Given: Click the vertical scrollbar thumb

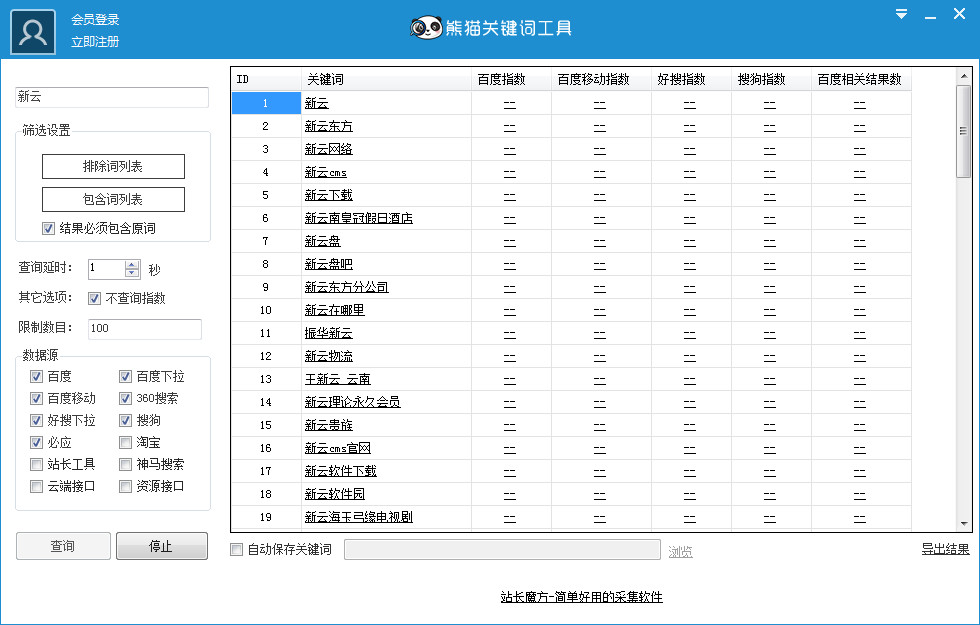Looking at the screenshot, I should 963,131.
